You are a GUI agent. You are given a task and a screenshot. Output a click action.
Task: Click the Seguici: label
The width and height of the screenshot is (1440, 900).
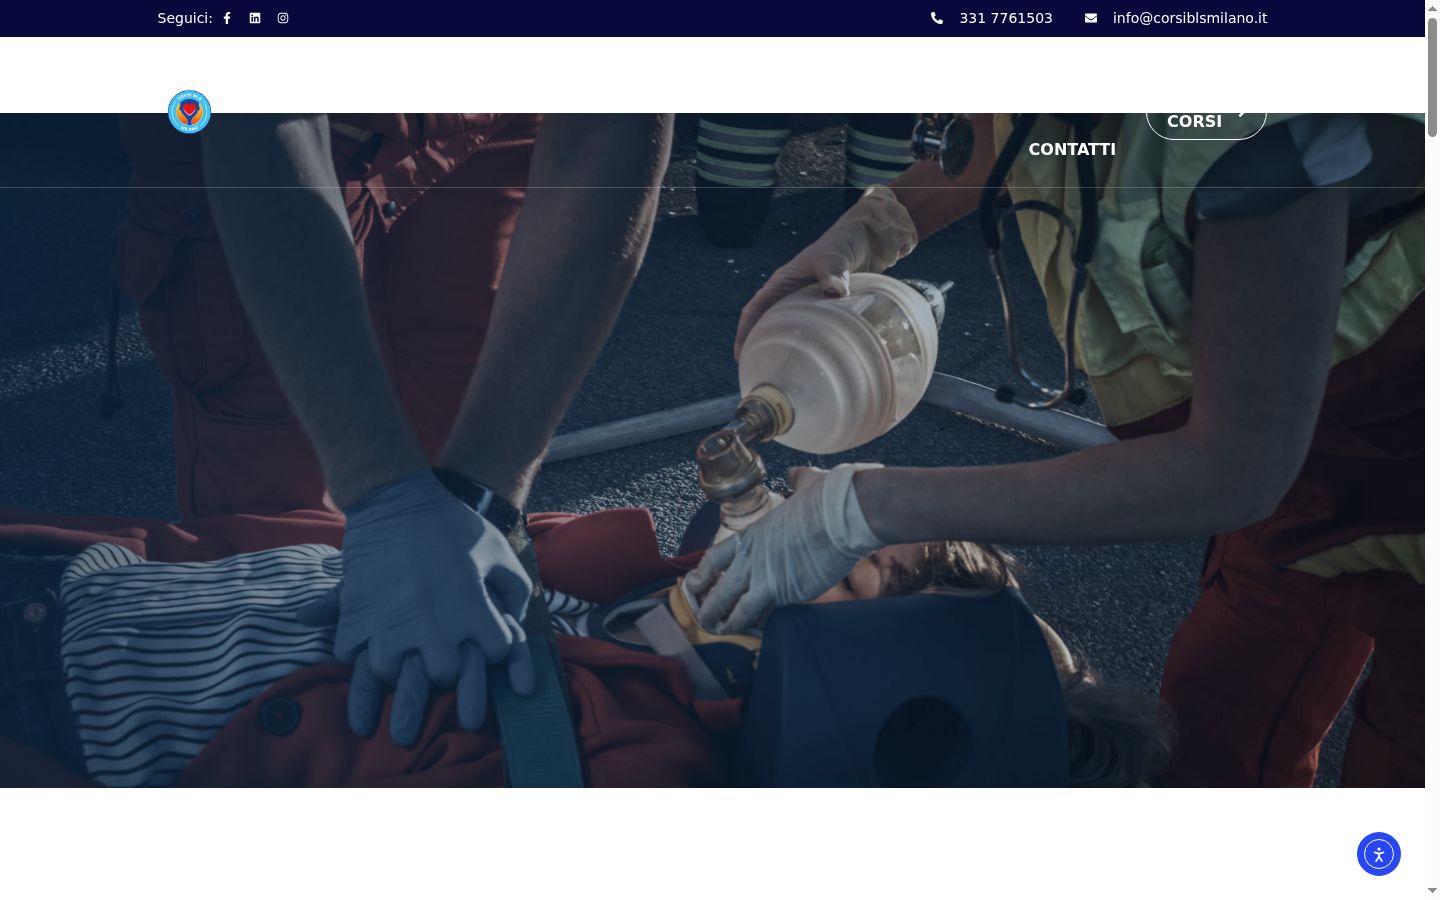point(185,18)
